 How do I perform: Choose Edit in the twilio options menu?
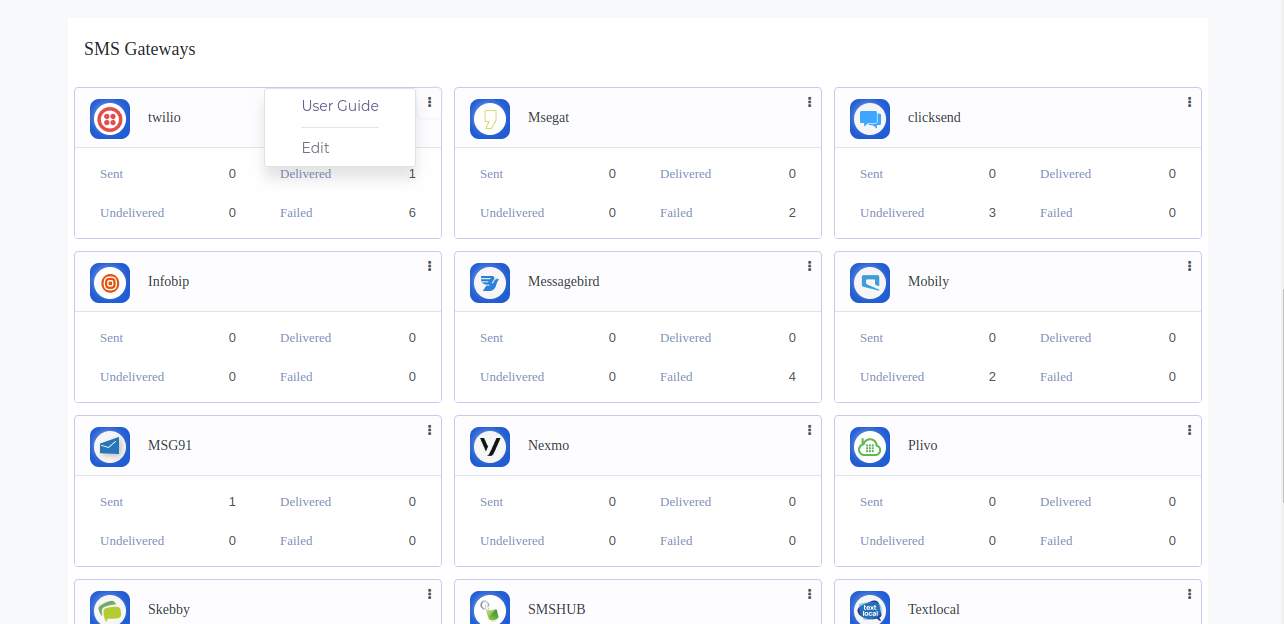click(316, 148)
